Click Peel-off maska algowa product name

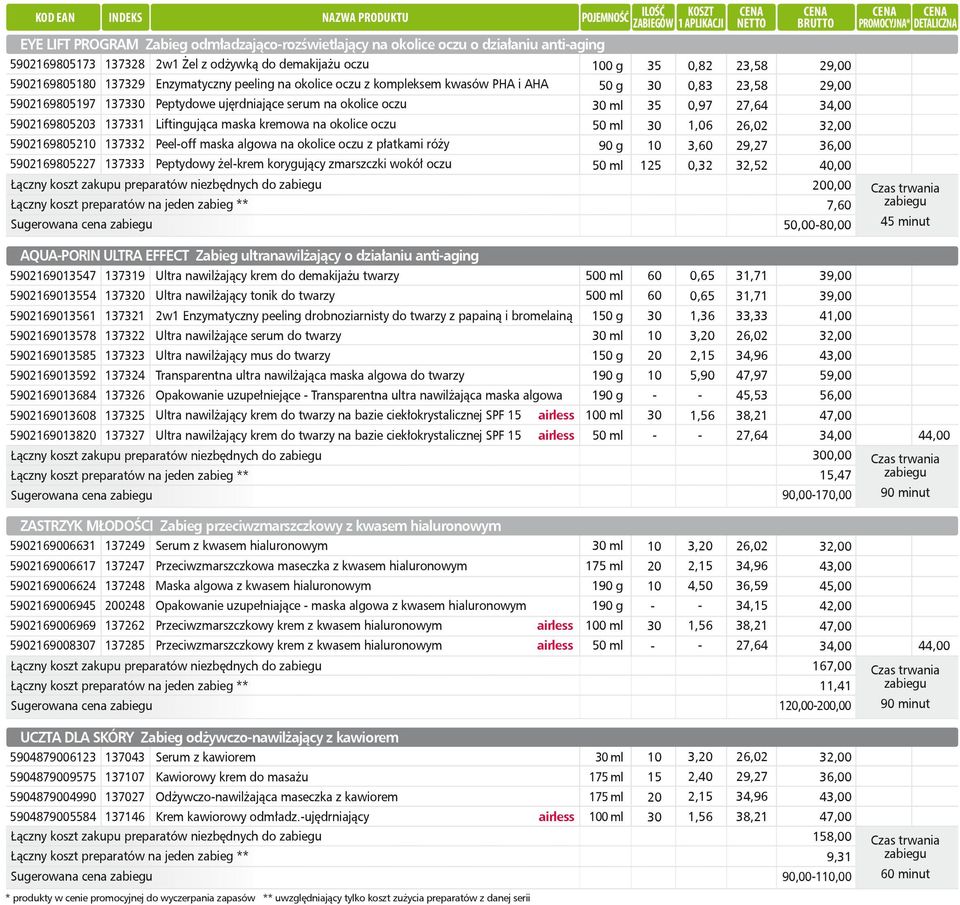tap(302, 145)
